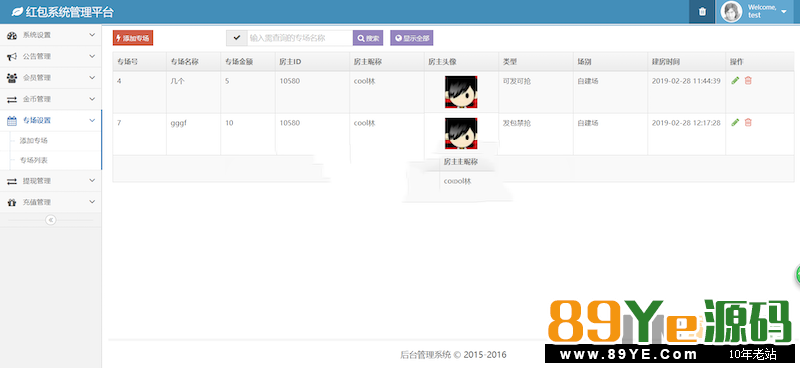The image size is (800, 368).
Task: Click the leaf logo beside 红包系统管理平台
Action: pyautogui.click(x=17, y=11)
